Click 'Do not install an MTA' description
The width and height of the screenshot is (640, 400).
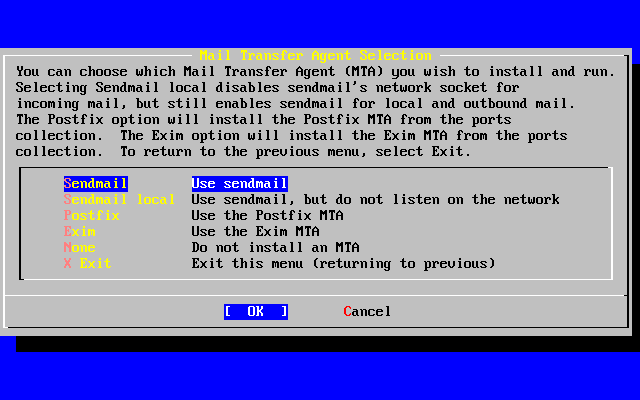(x=276, y=247)
